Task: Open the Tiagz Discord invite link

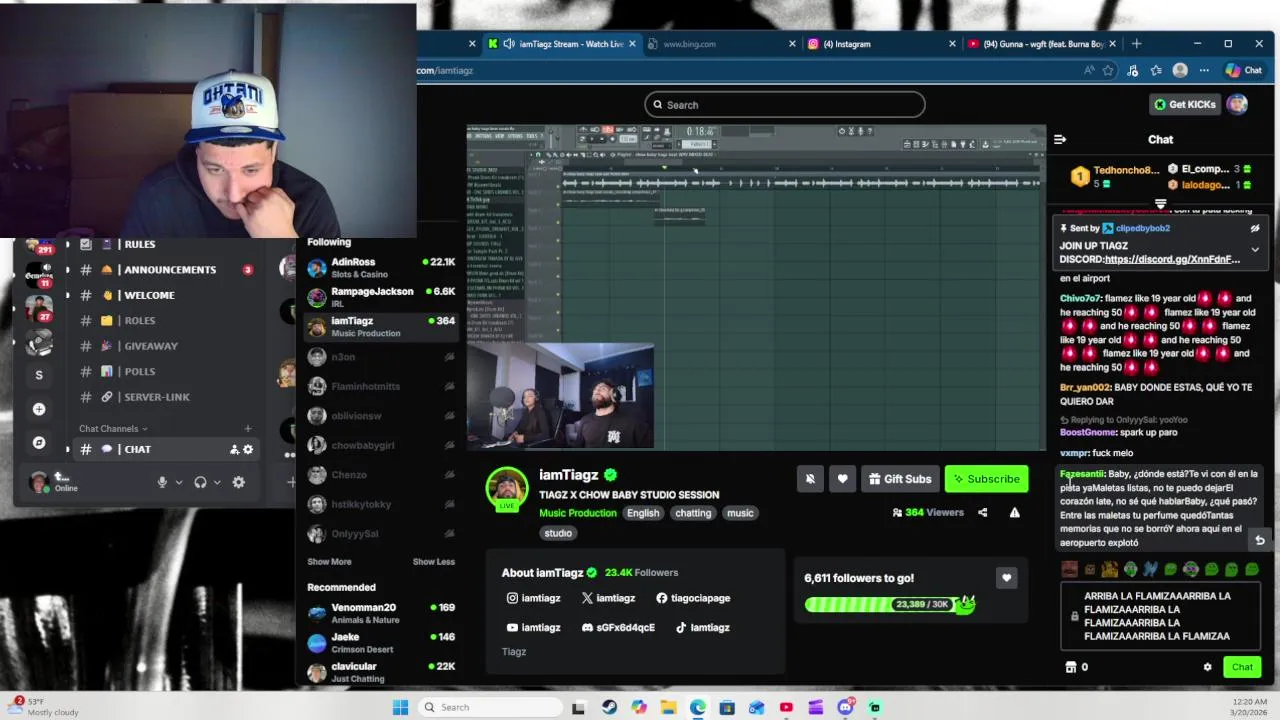Action: [1172, 260]
